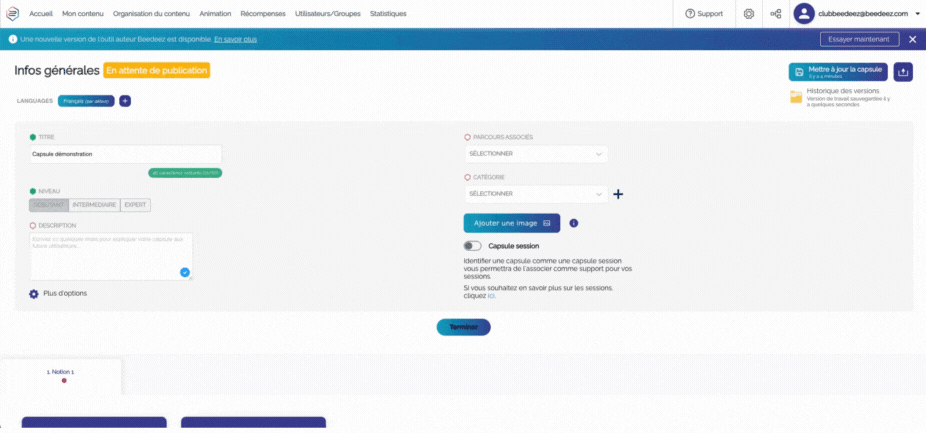The image size is (926, 433).
Task: Expand the Catégorie dropdown
Action: [x=536, y=194]
